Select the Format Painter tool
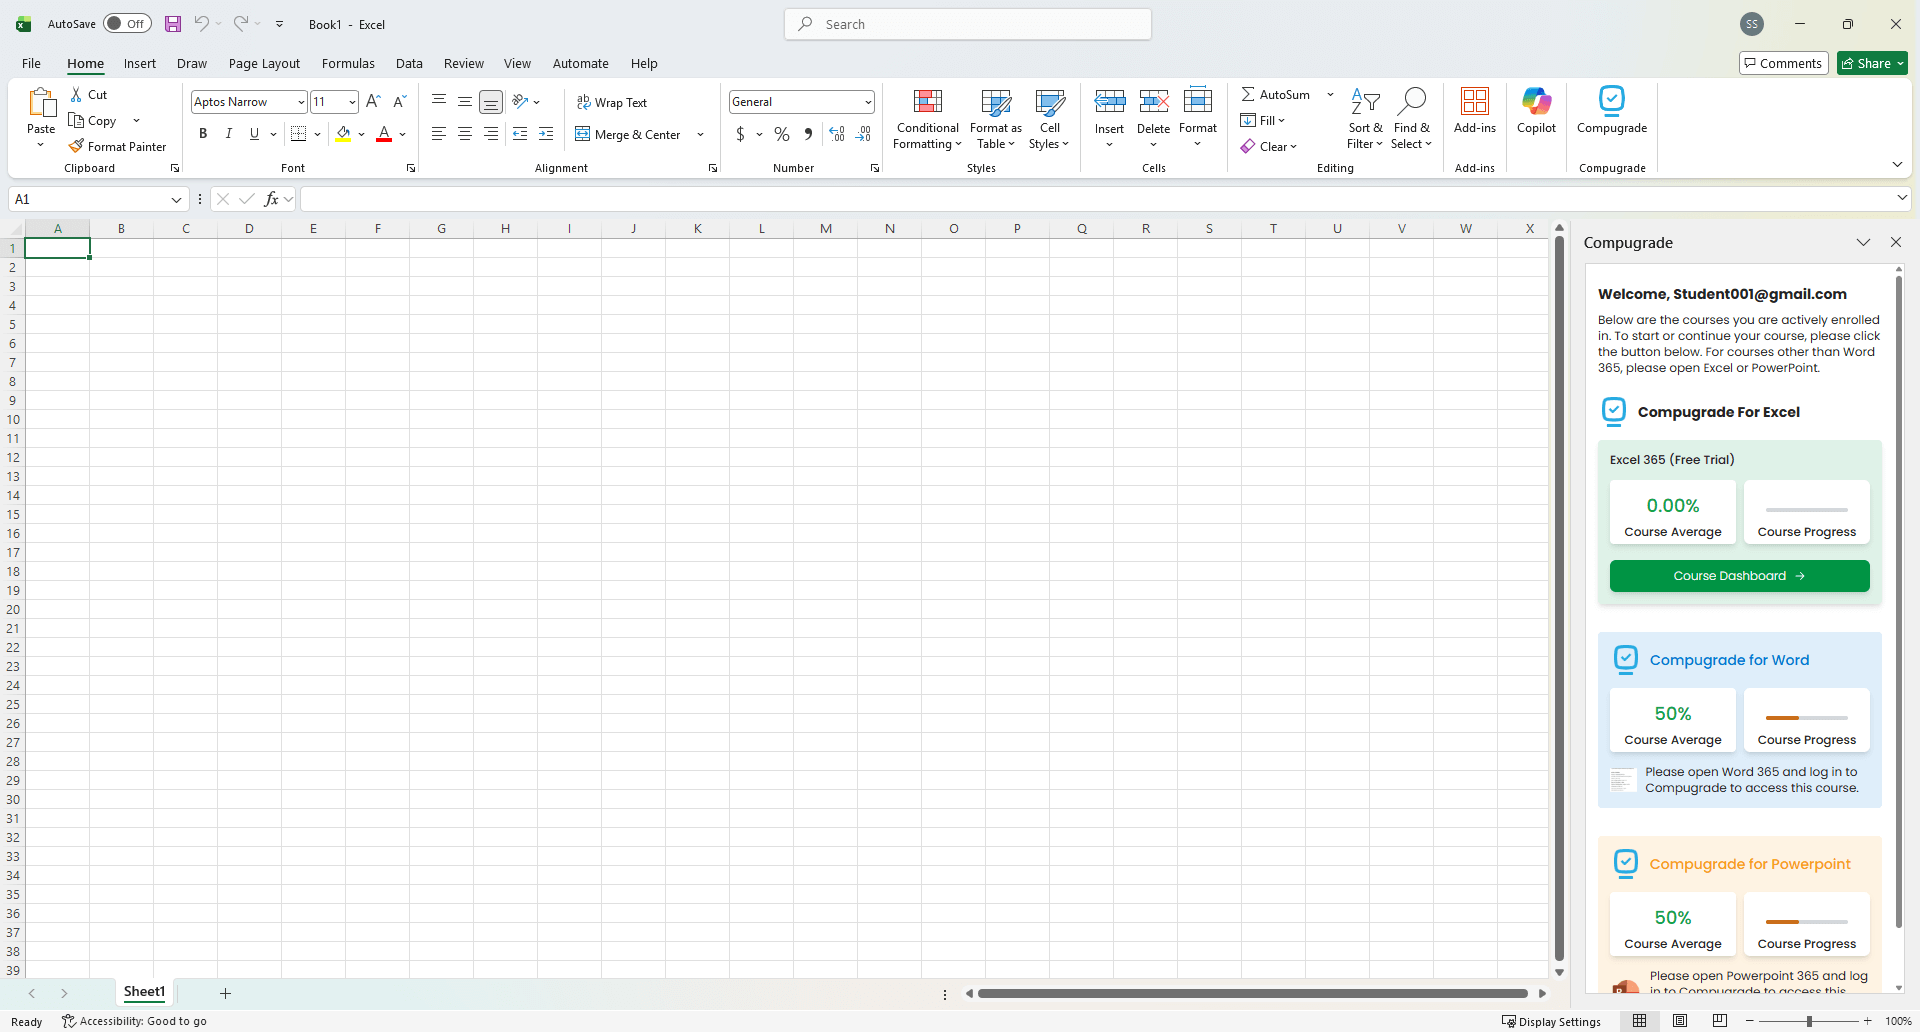This screenshot has height=1032, width=1920. coord(117,146)
